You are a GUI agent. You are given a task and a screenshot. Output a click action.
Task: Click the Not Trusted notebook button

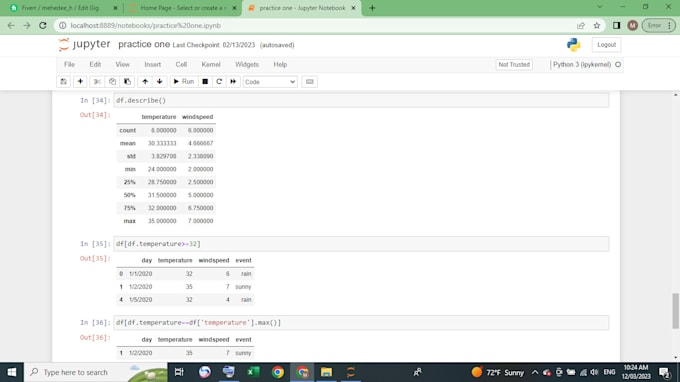click(514, 65)
